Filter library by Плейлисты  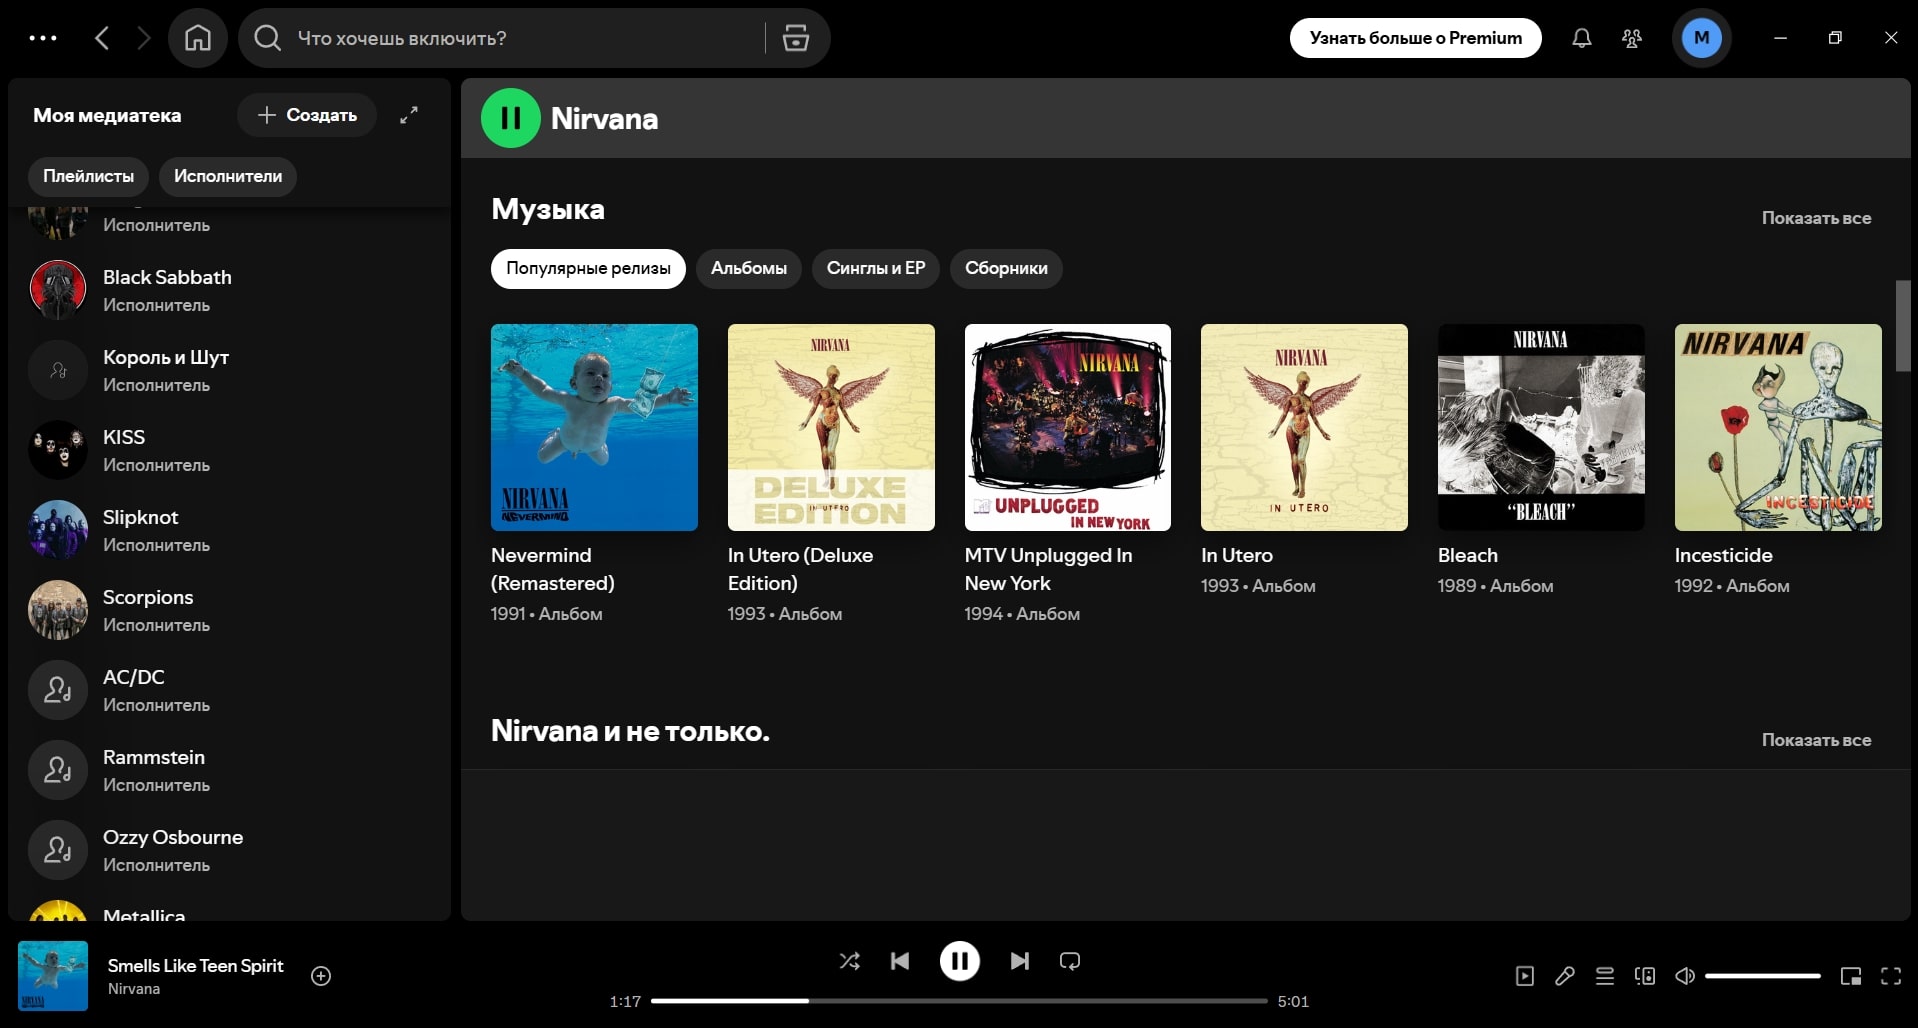(88, 176)
